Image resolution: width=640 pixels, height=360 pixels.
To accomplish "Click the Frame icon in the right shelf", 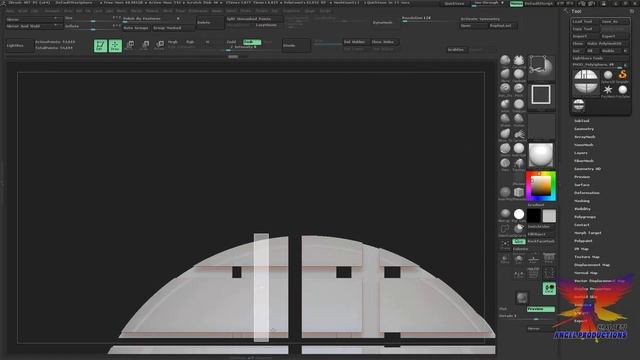I will [505, 244].
